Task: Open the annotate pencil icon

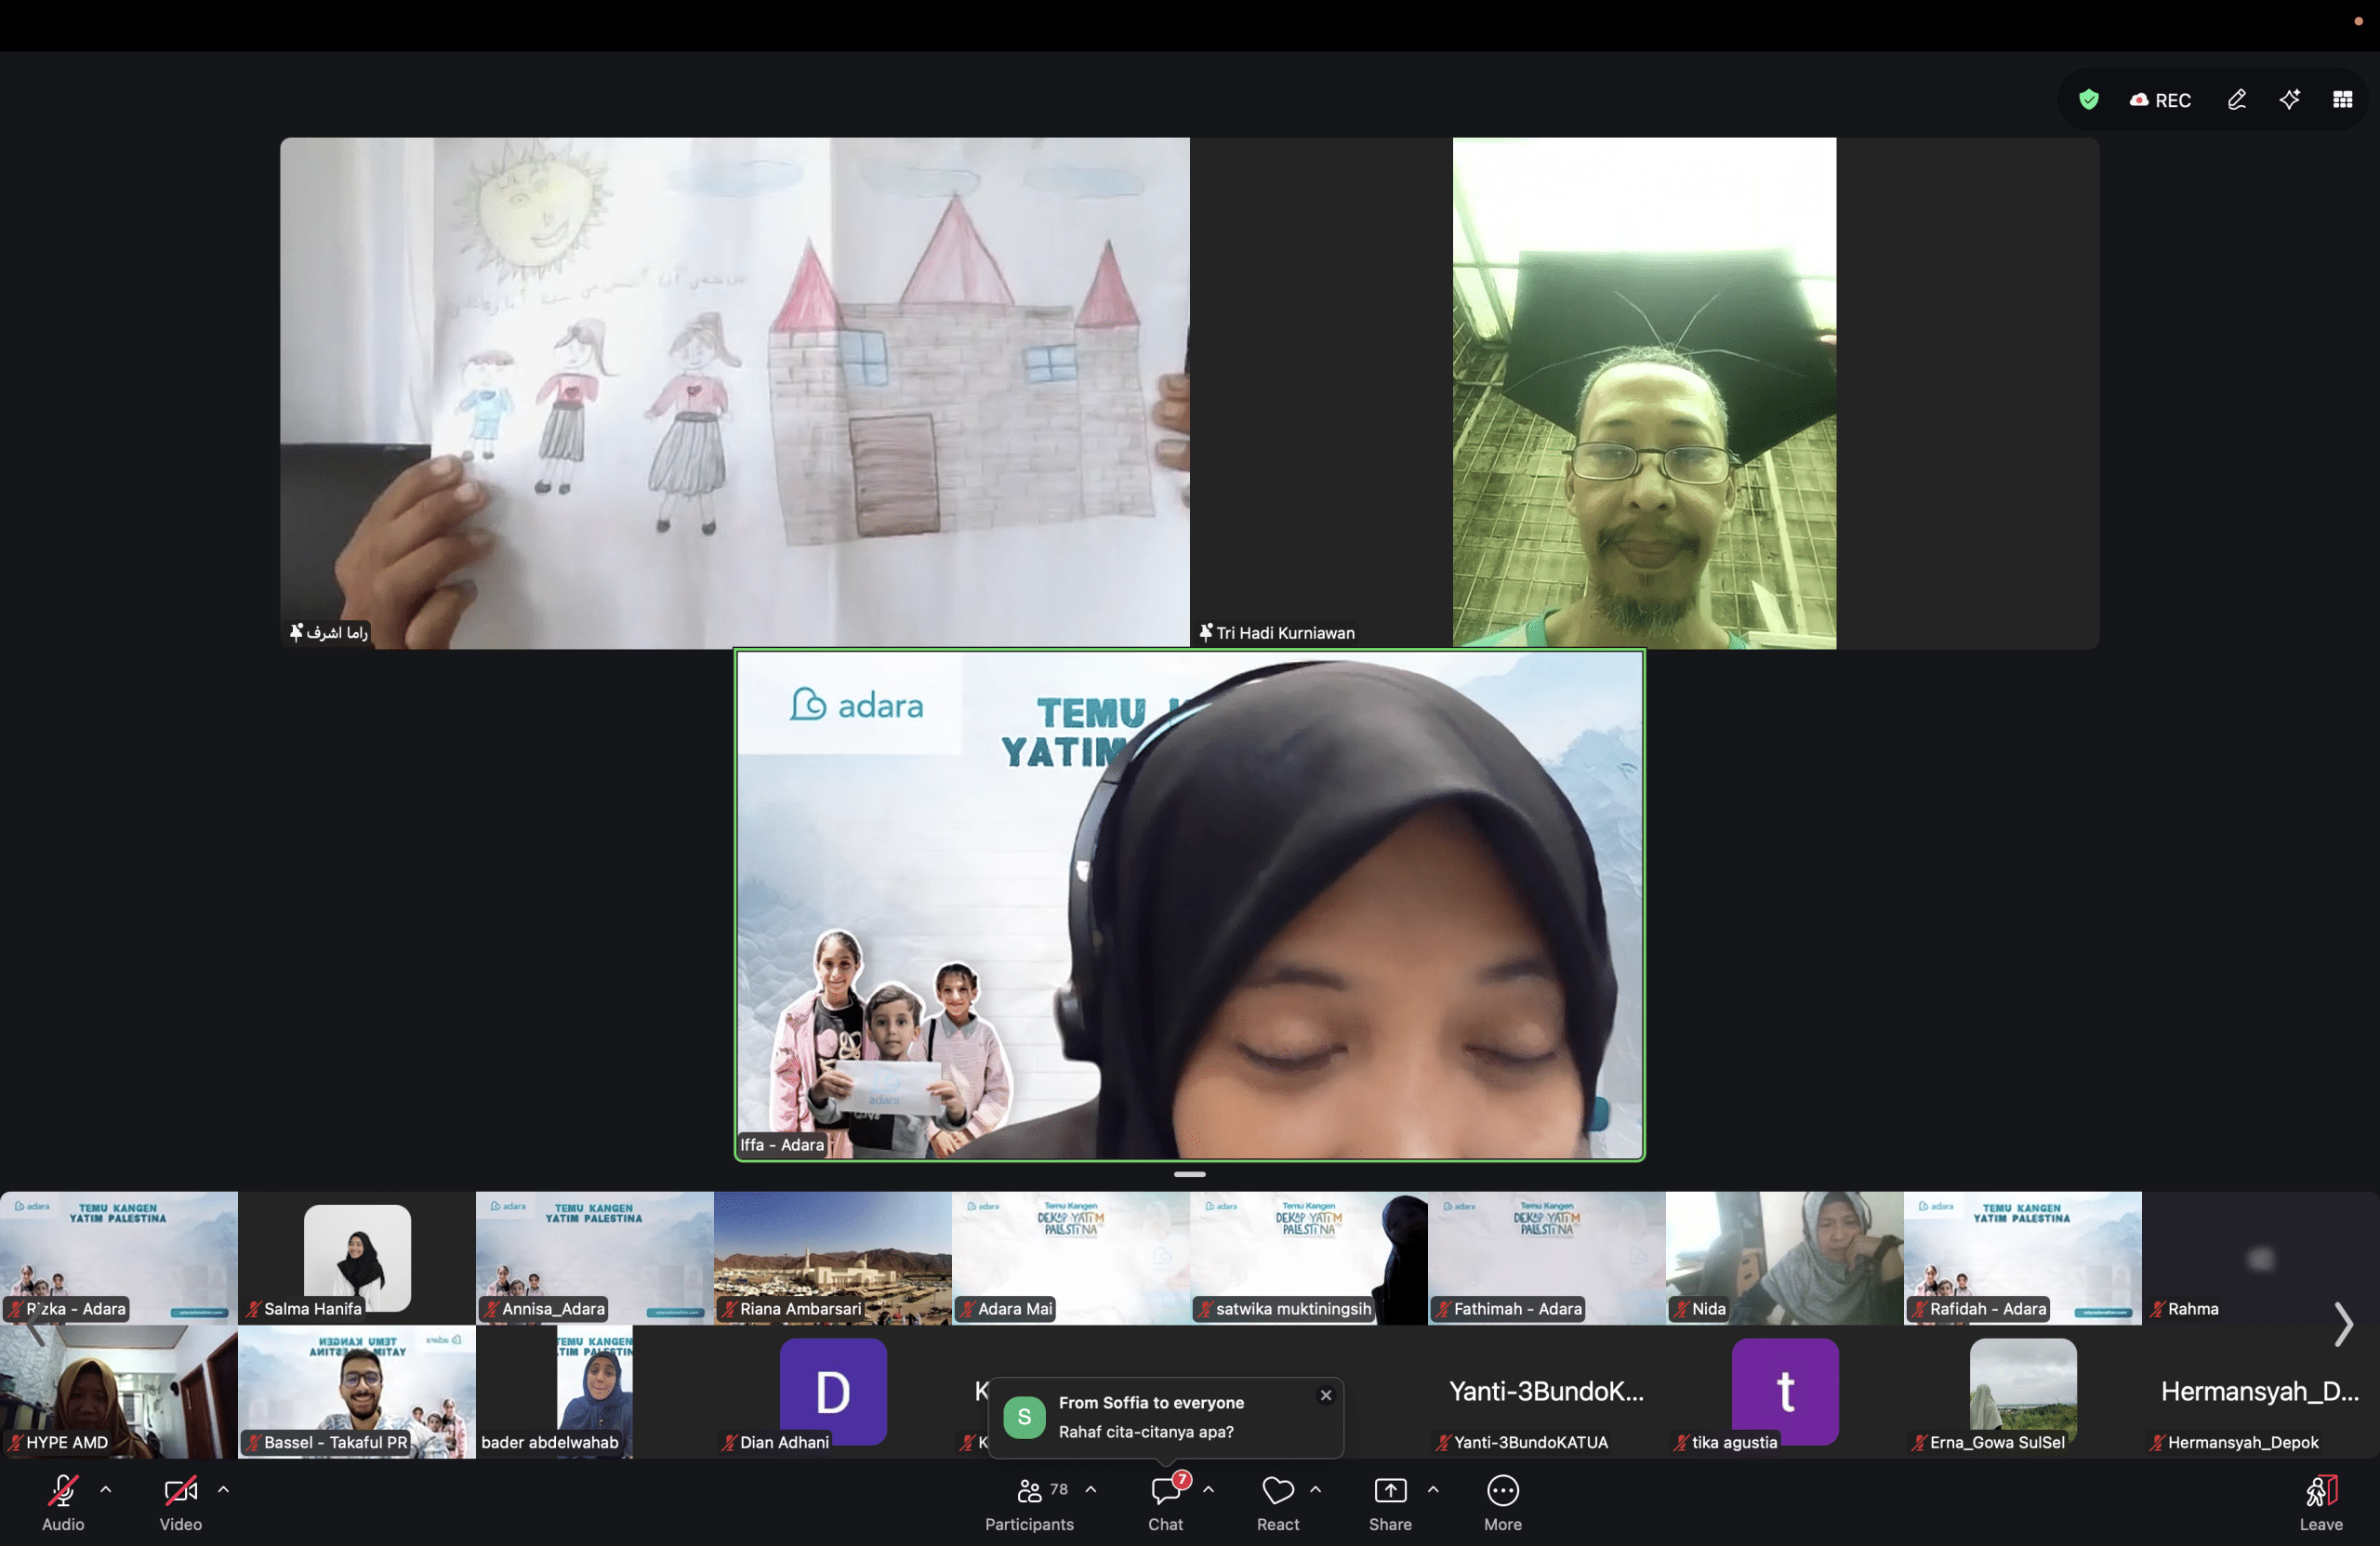Action: [2237, 99]
